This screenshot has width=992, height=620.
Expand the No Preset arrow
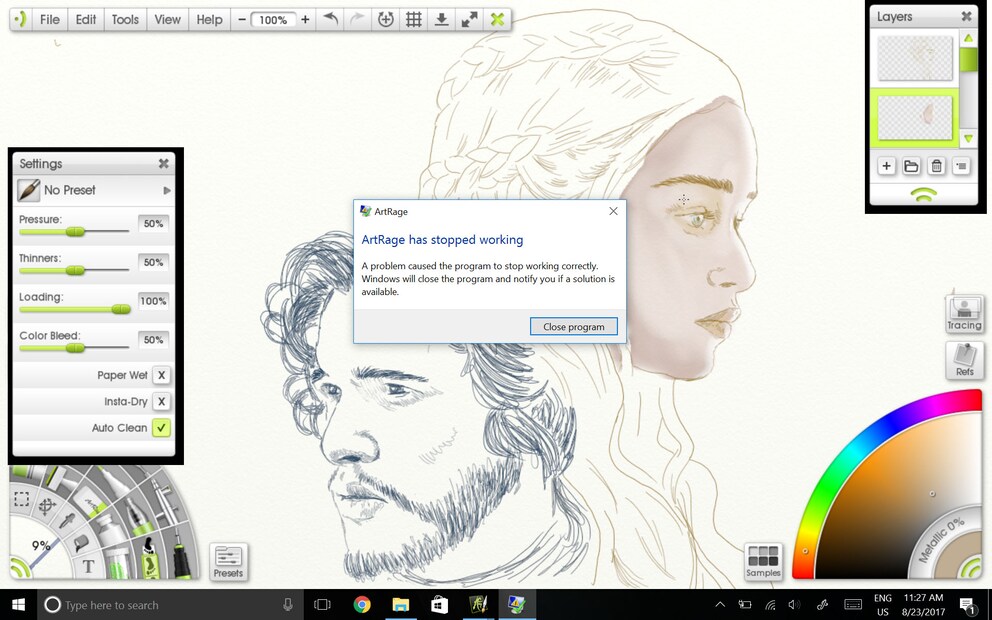pos(167,190)
